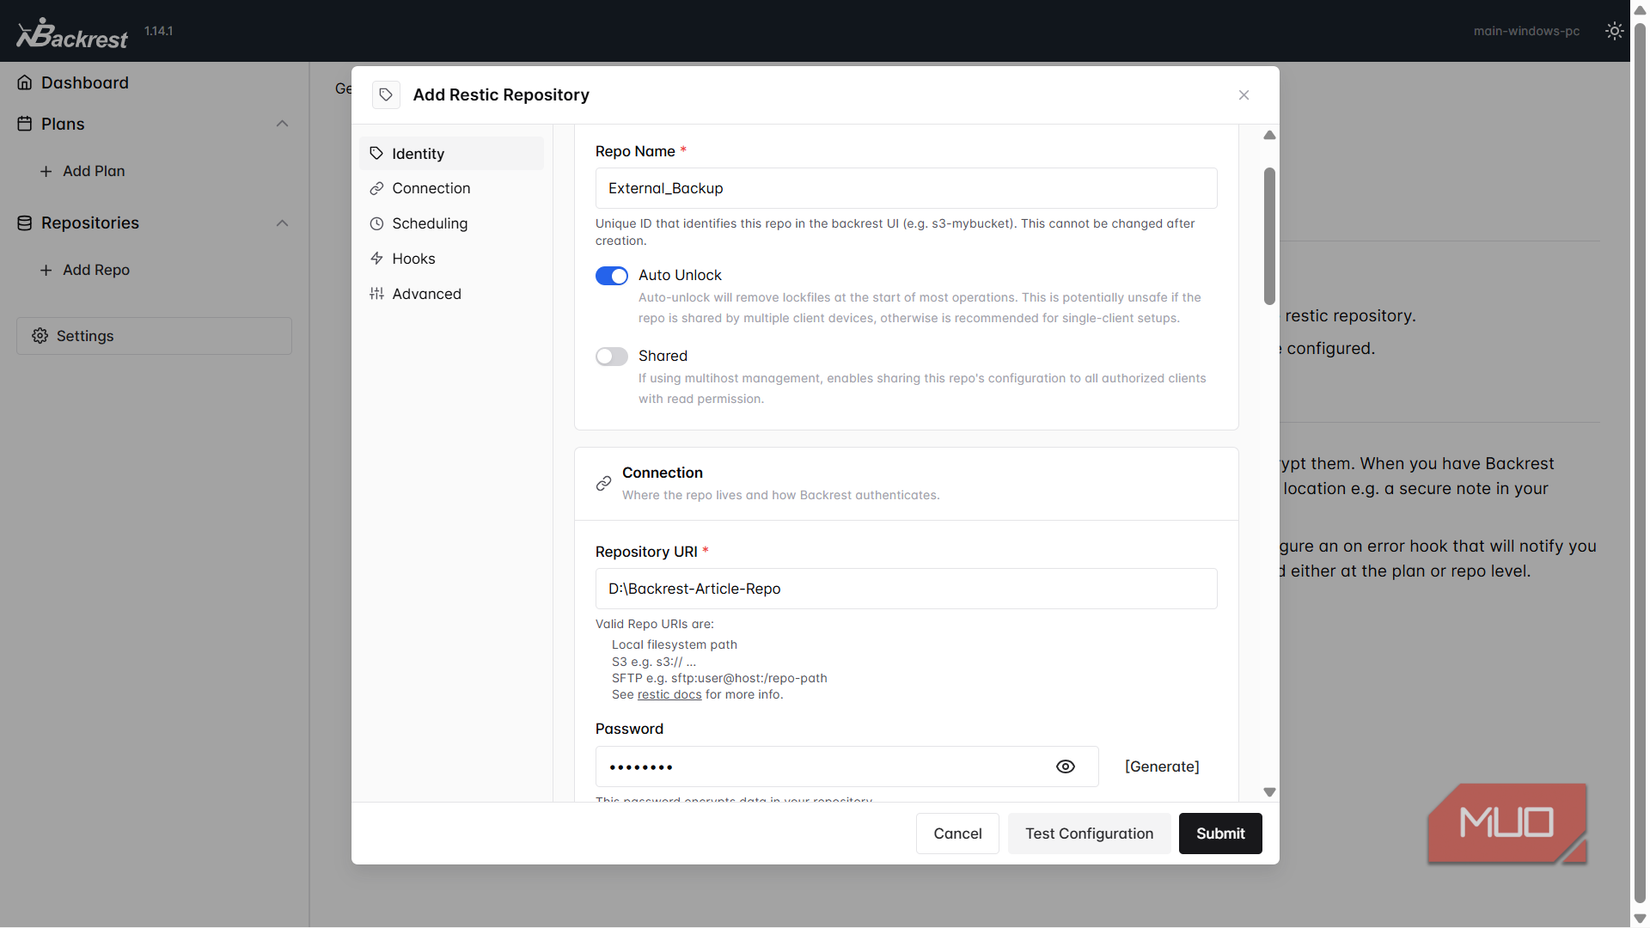The width and height of the screenshot is (1650, 928).
Task: Click the plus icon beside Add Repo
Action: (x=46, y=270)
